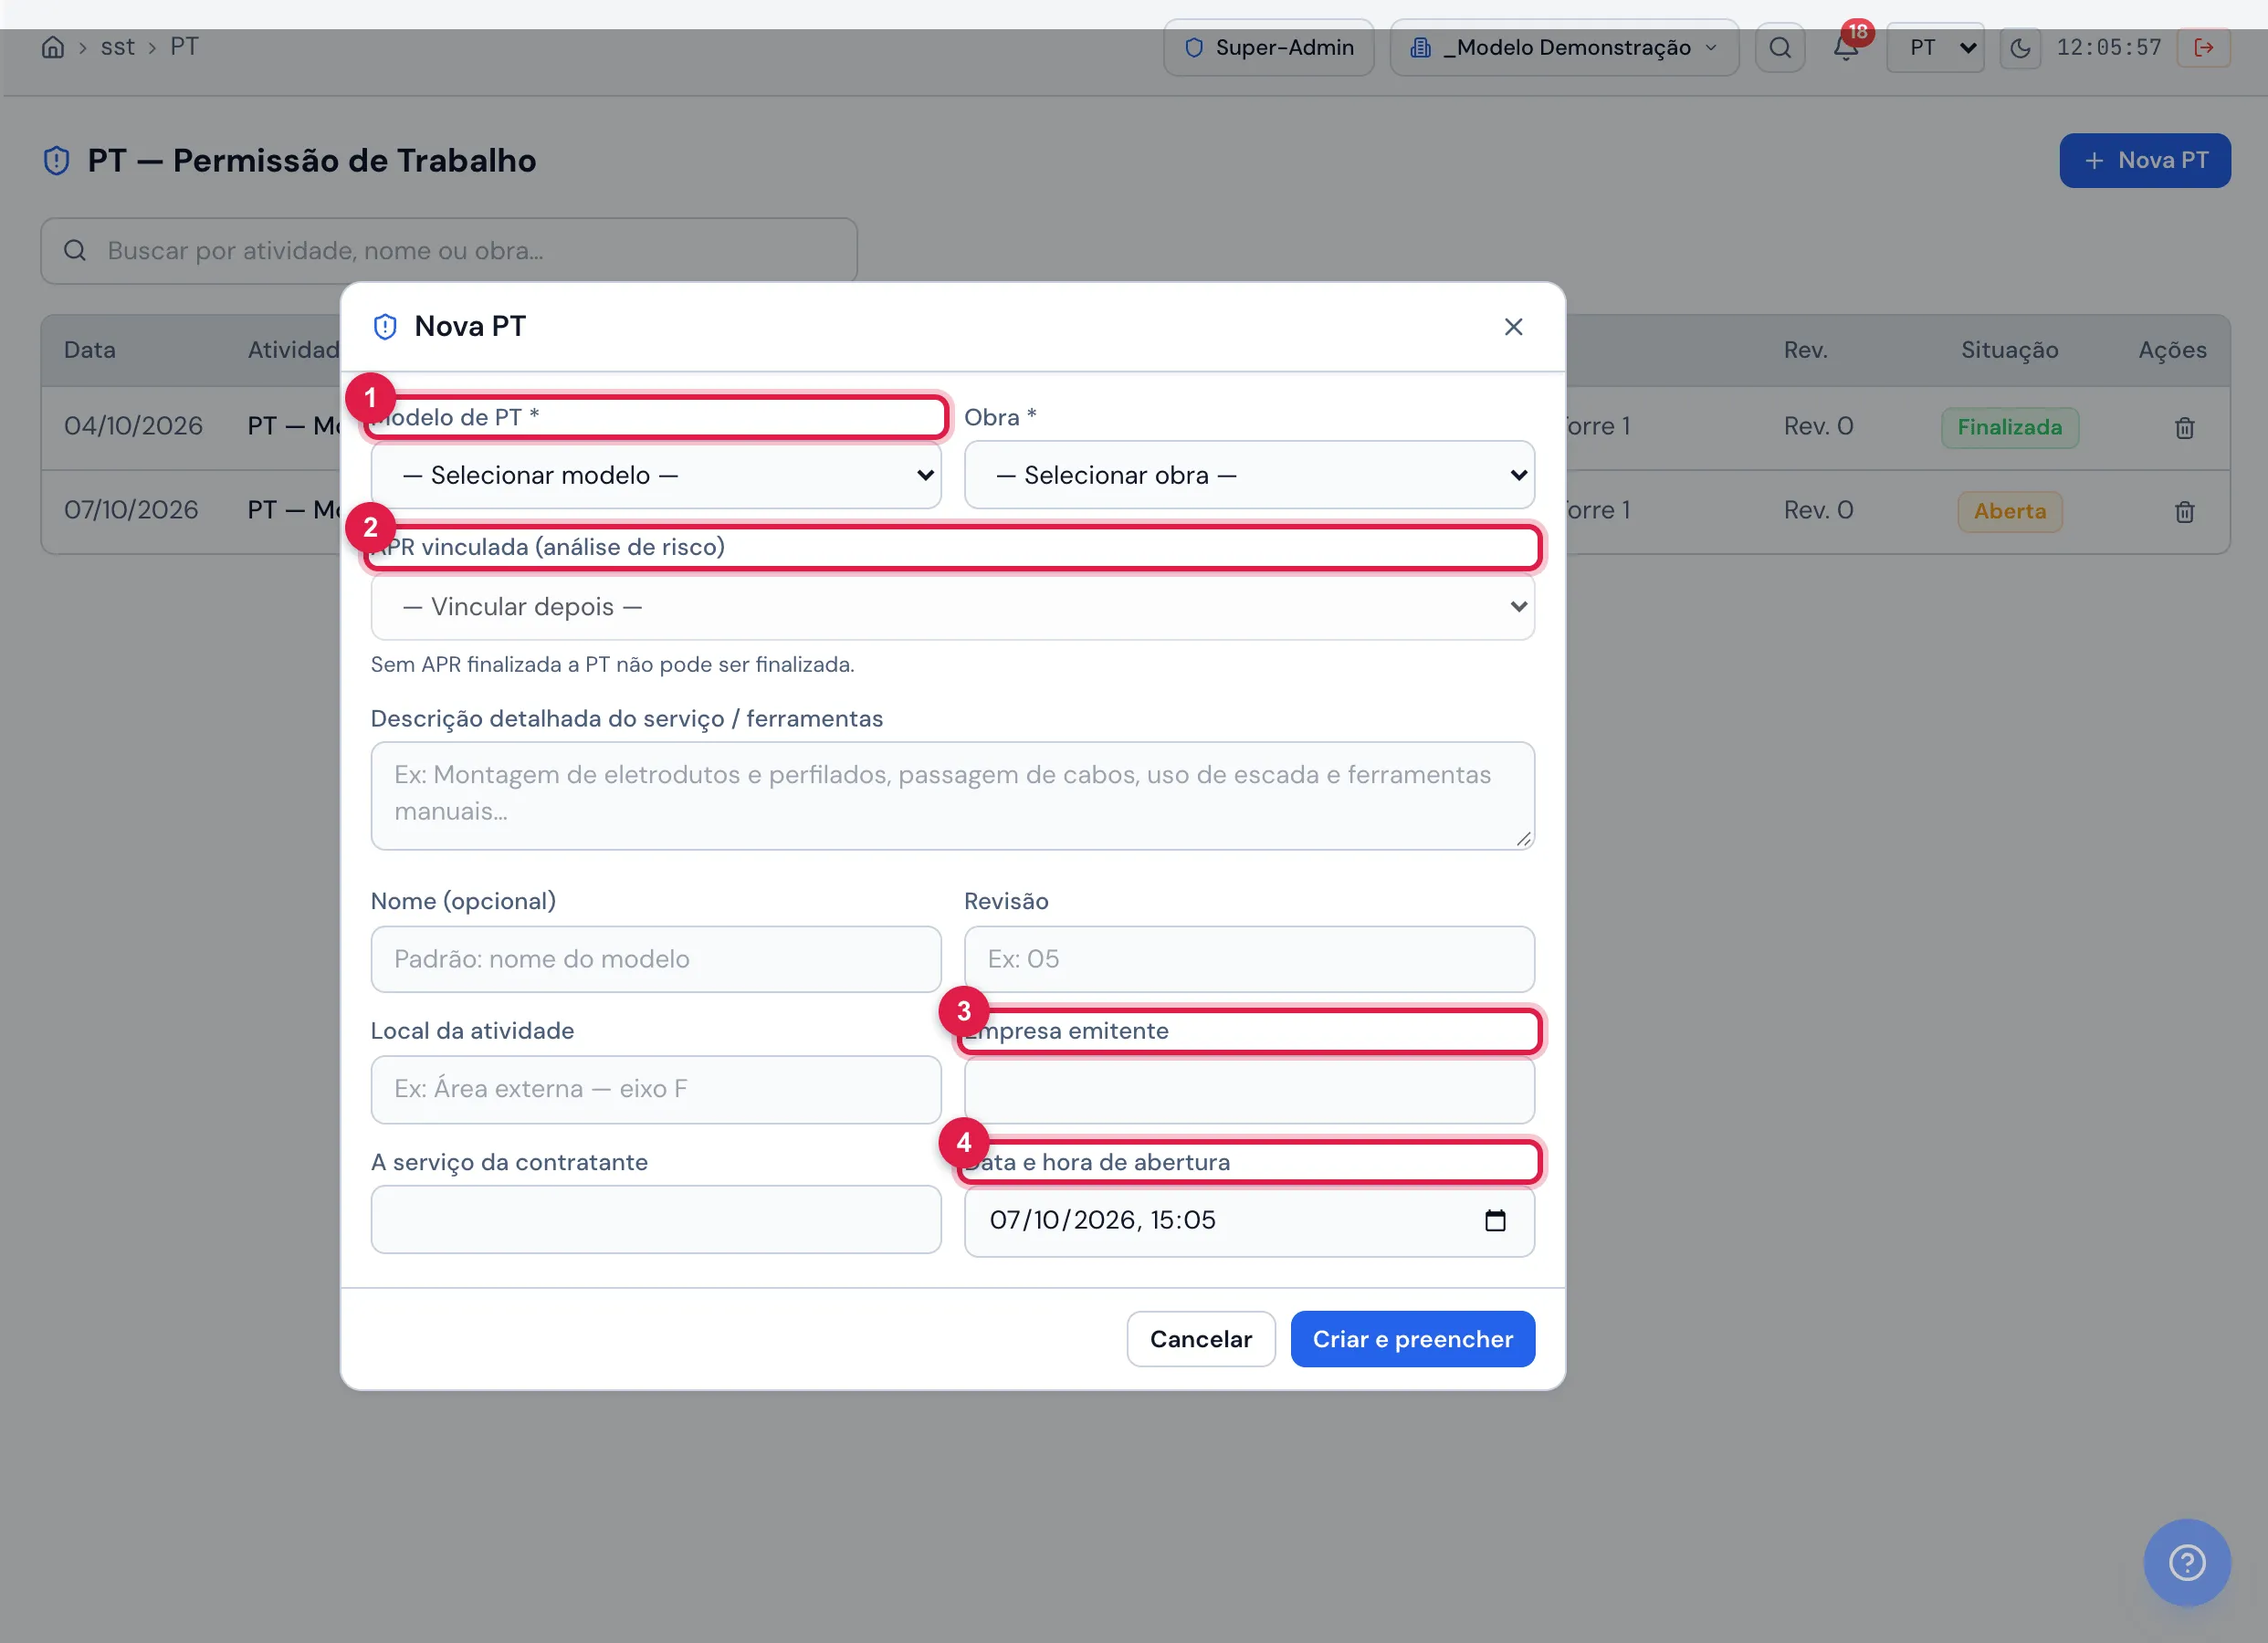Screen dimensions: 2268x1643
Task: Focus the Local da atividade field
Action: click(x=656, y=1089)
